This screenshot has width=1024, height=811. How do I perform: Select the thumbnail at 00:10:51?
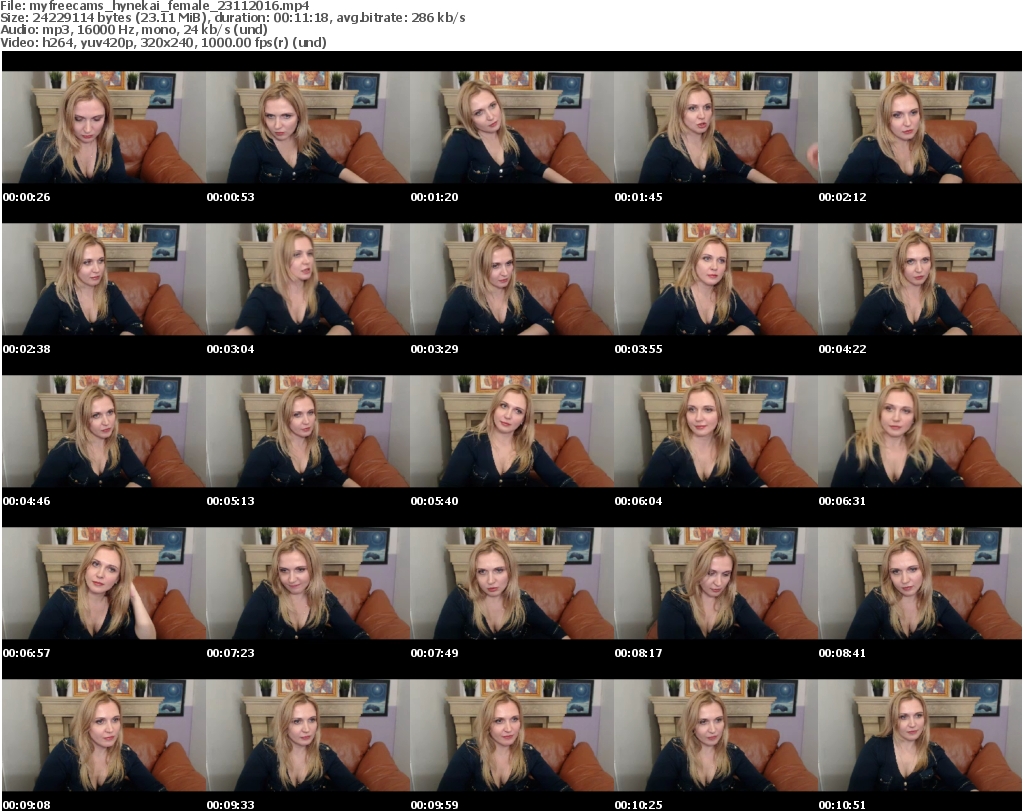click(x=920, y=735)
